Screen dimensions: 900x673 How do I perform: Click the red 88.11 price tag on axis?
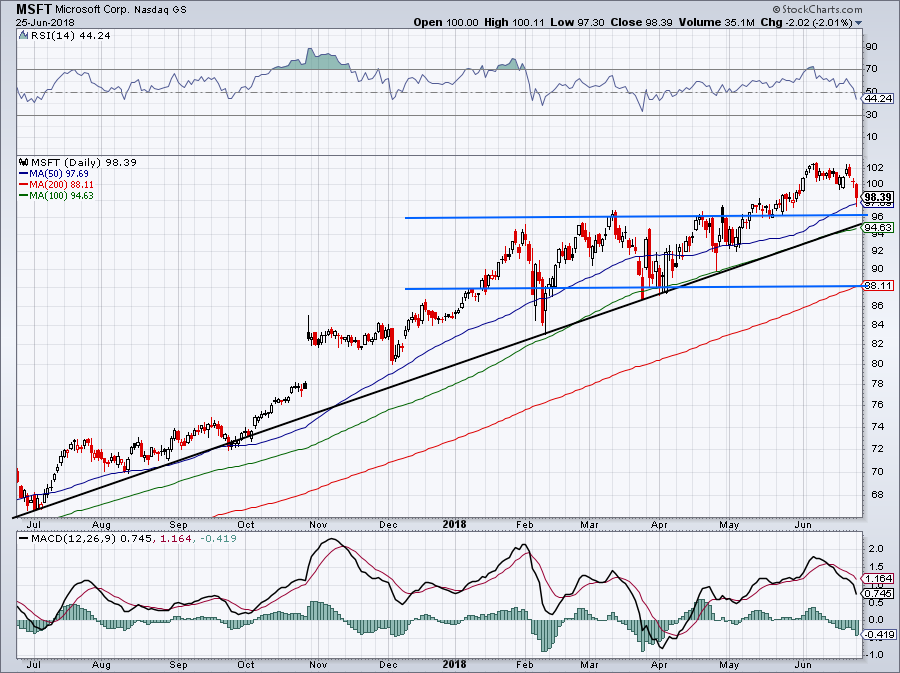879,286
